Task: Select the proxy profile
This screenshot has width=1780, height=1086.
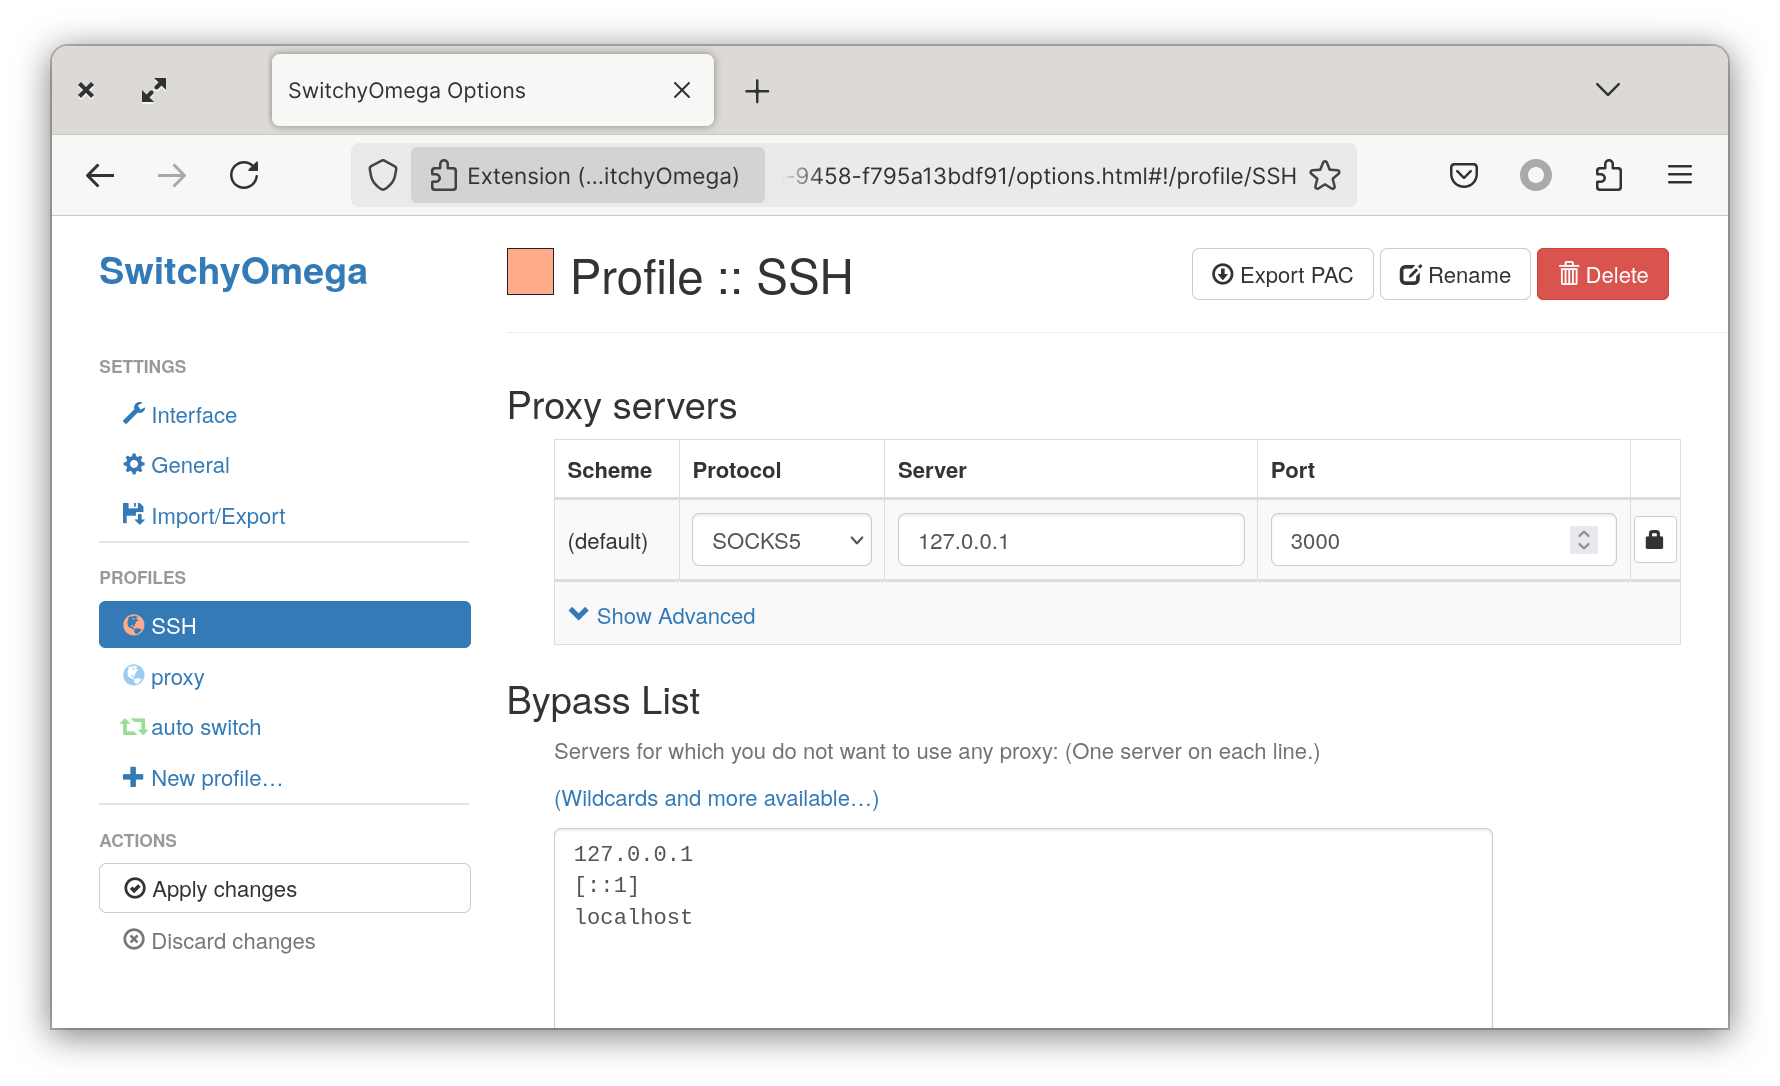Action: coord(177,677)
